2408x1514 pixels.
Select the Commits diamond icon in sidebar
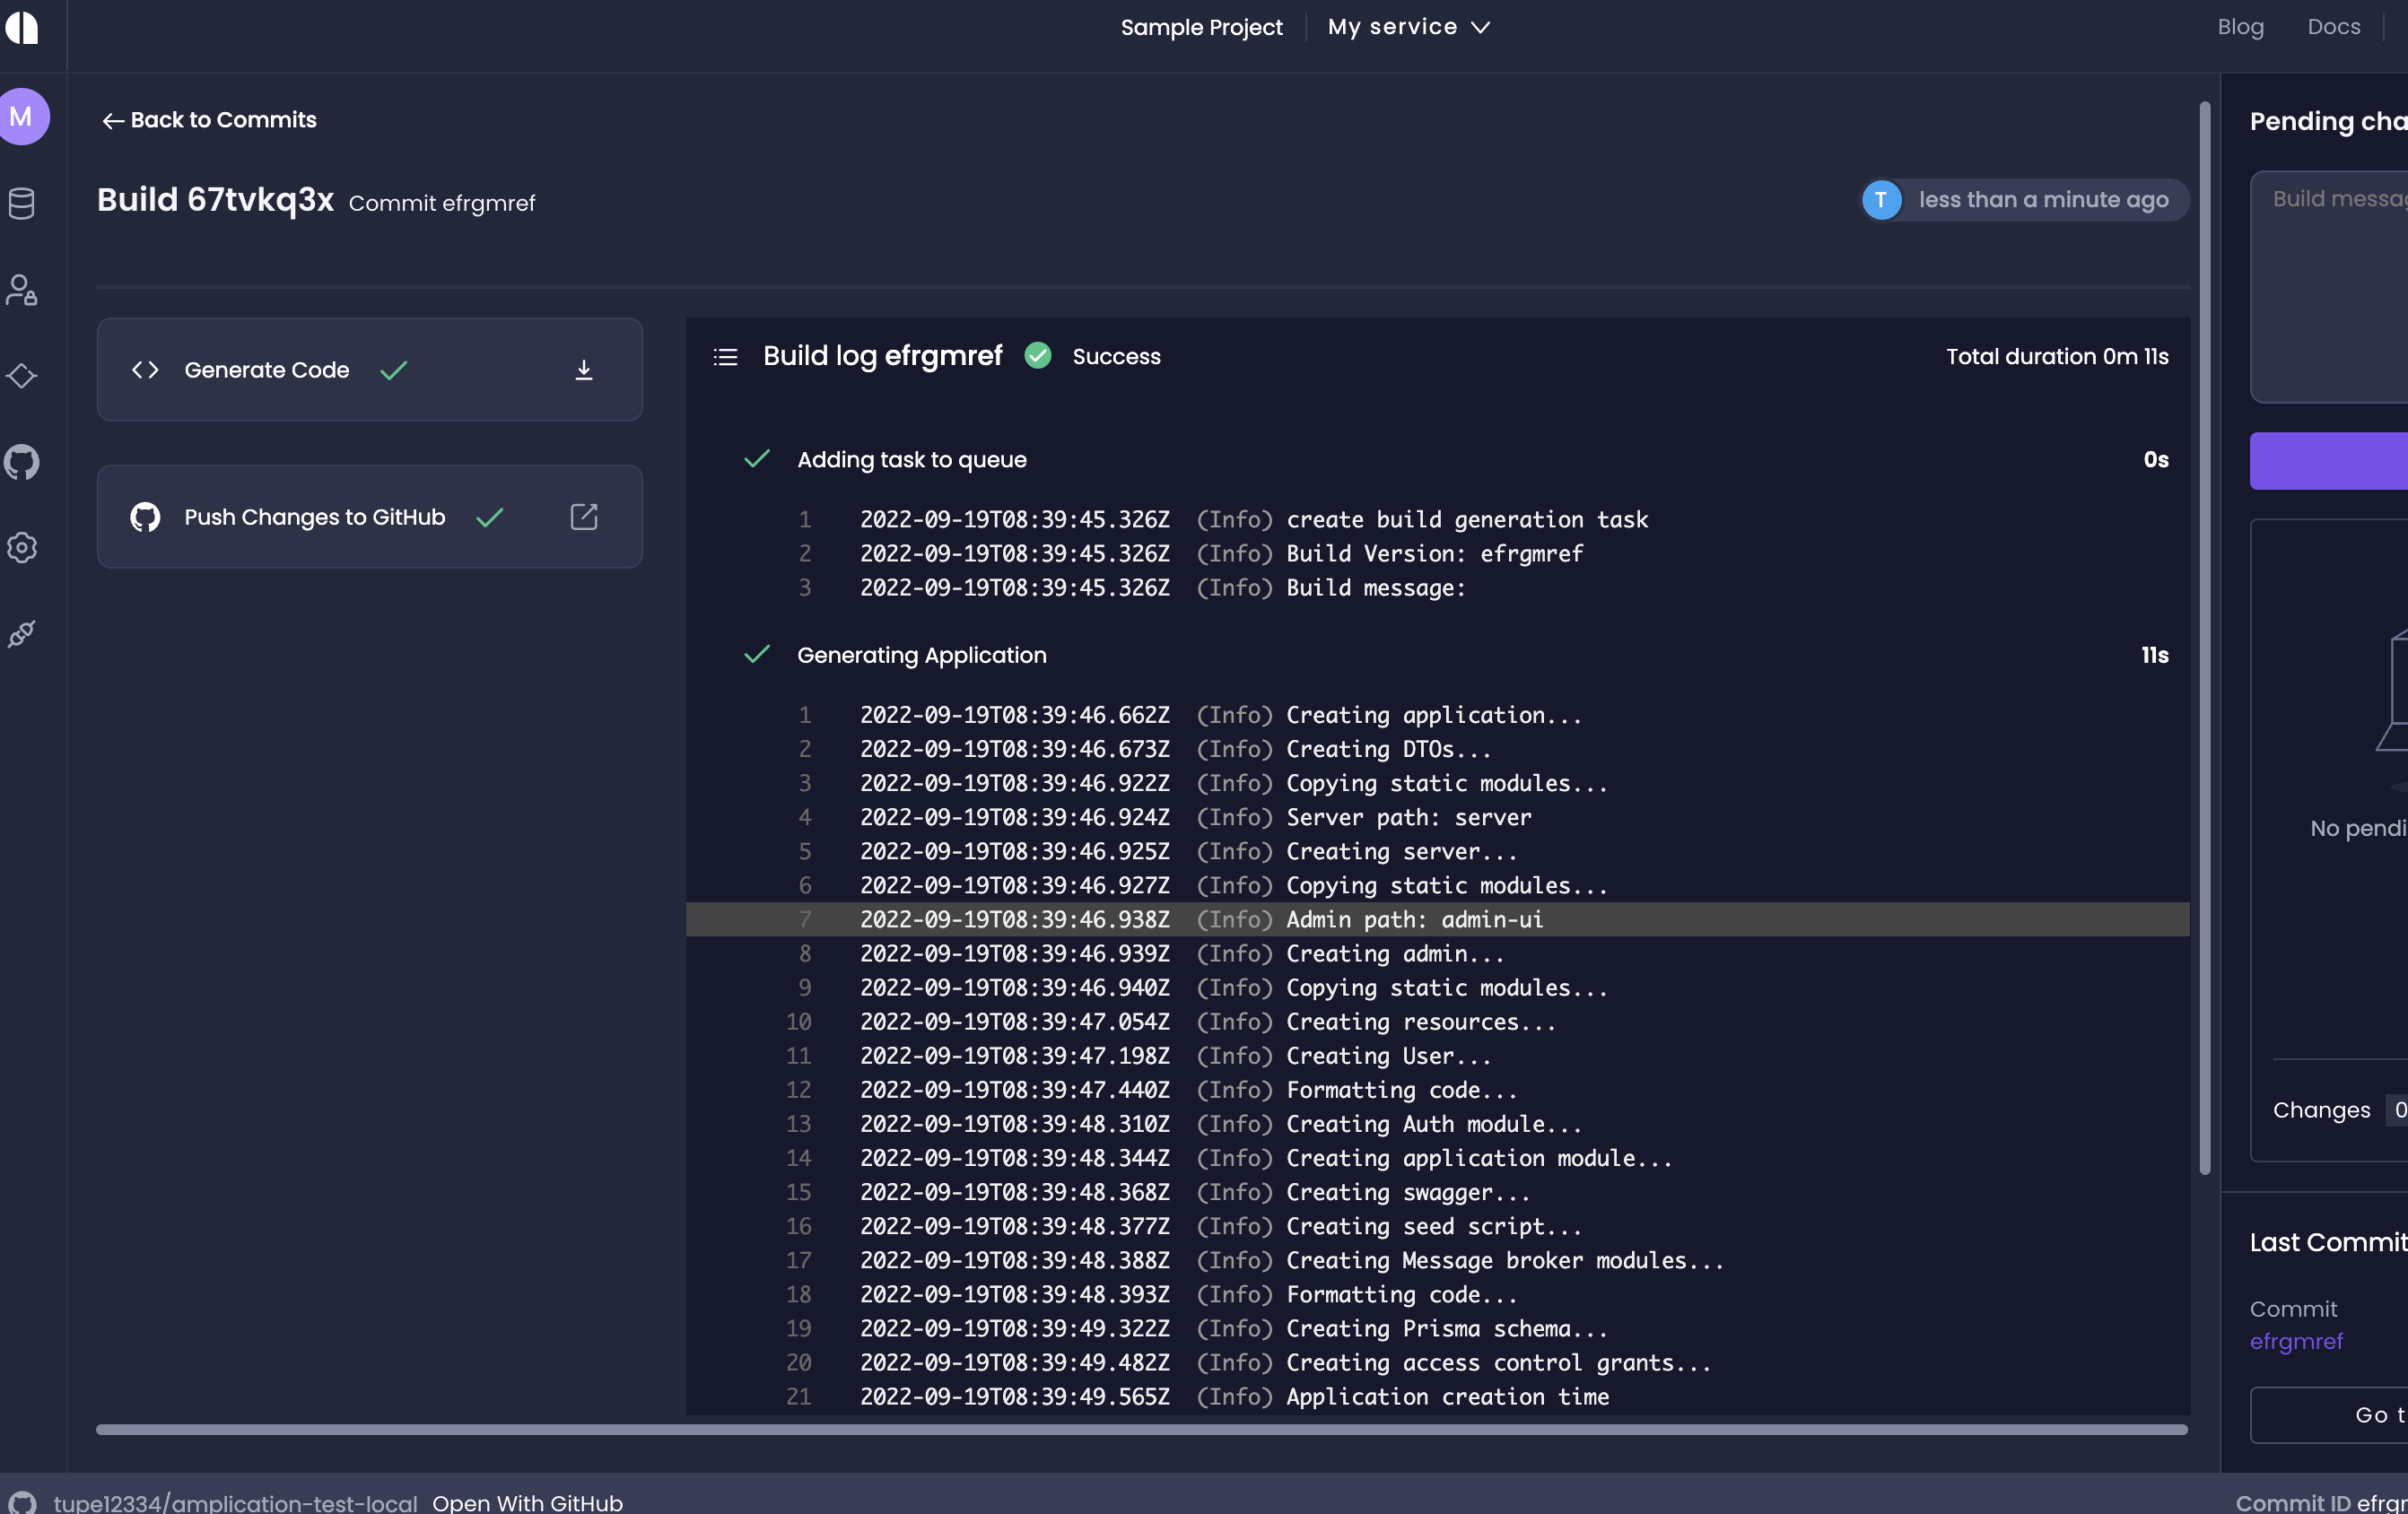(x=22, y=376)
